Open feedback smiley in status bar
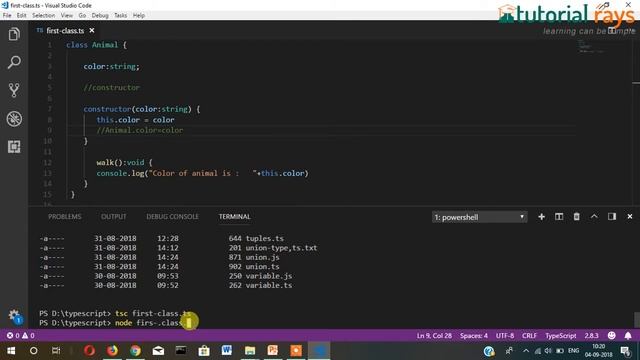Image resolution: width=640 pixels, height=360 pixels. coord(611,336)
